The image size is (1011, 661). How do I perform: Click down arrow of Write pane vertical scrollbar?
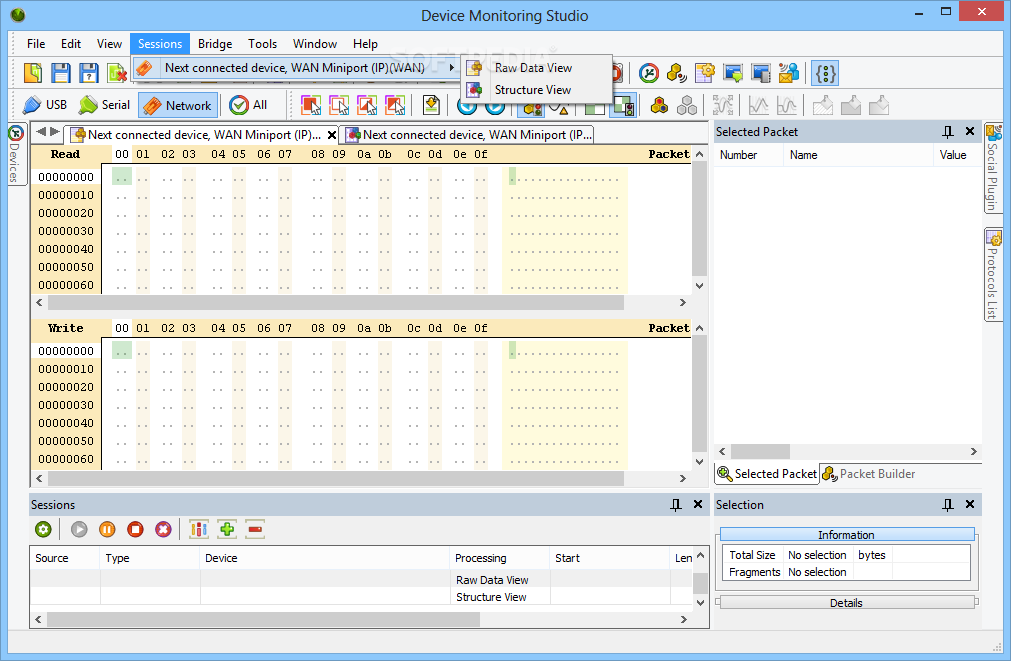tap(700, 461)
